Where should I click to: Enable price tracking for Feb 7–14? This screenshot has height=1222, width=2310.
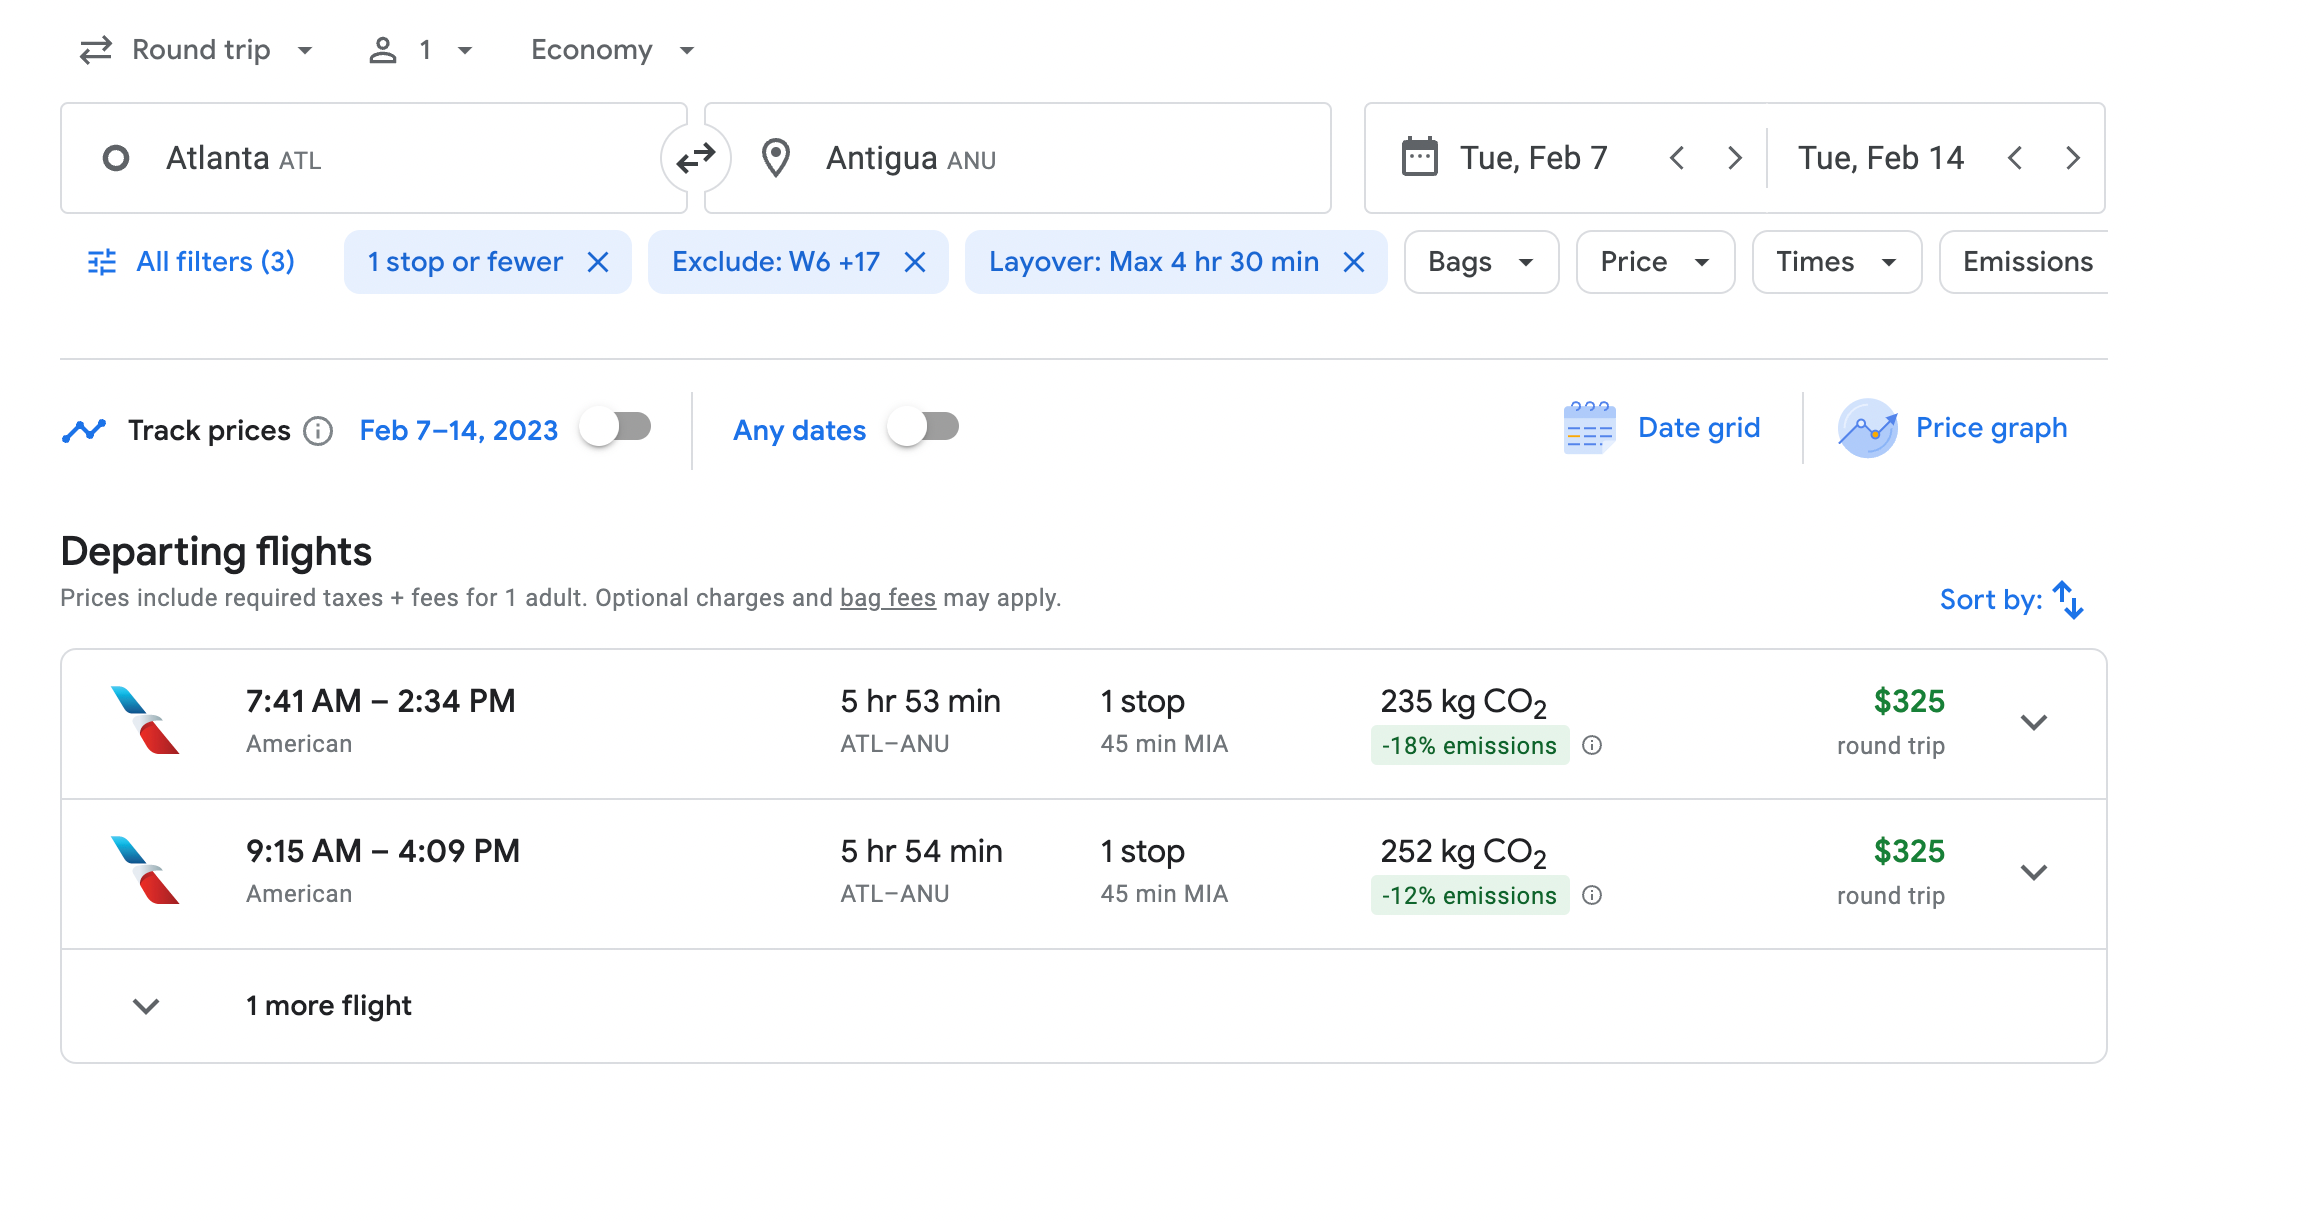[x=616, y=428]
